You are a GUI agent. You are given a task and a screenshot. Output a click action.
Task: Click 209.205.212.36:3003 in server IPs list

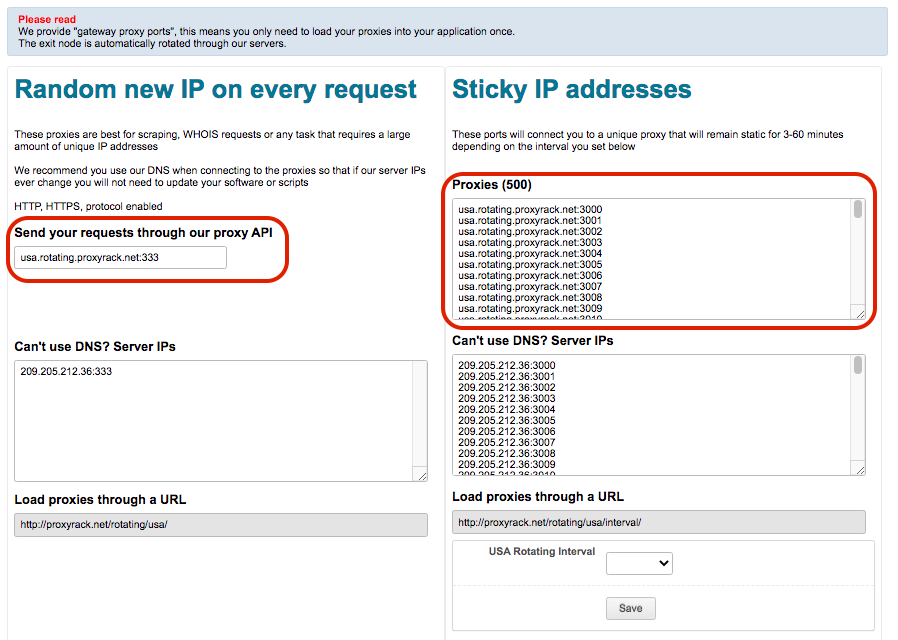(507, 398)
